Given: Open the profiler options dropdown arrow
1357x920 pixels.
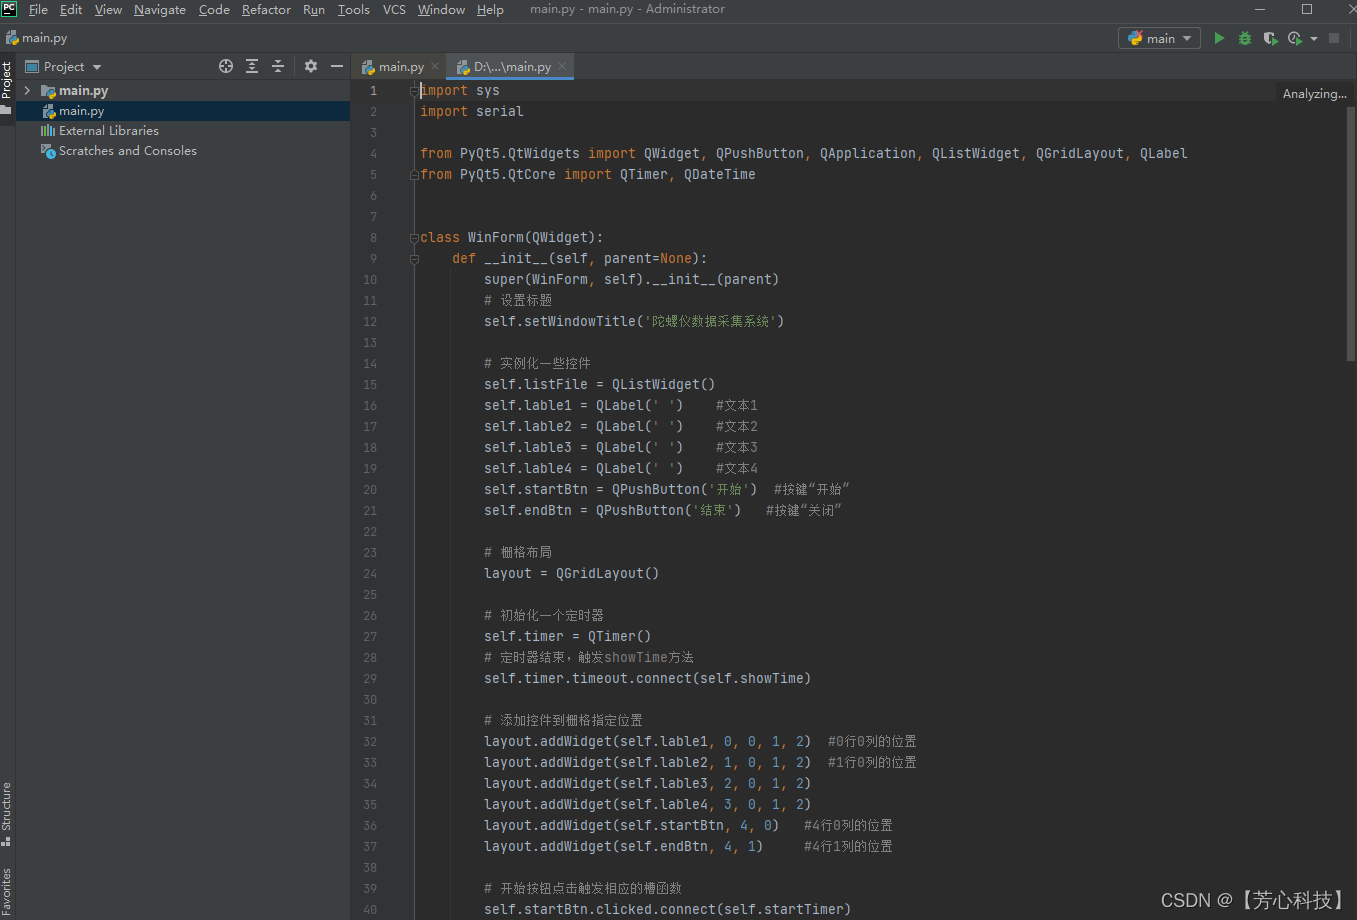Looking at the screenshot, I should tap(1313, 39).
